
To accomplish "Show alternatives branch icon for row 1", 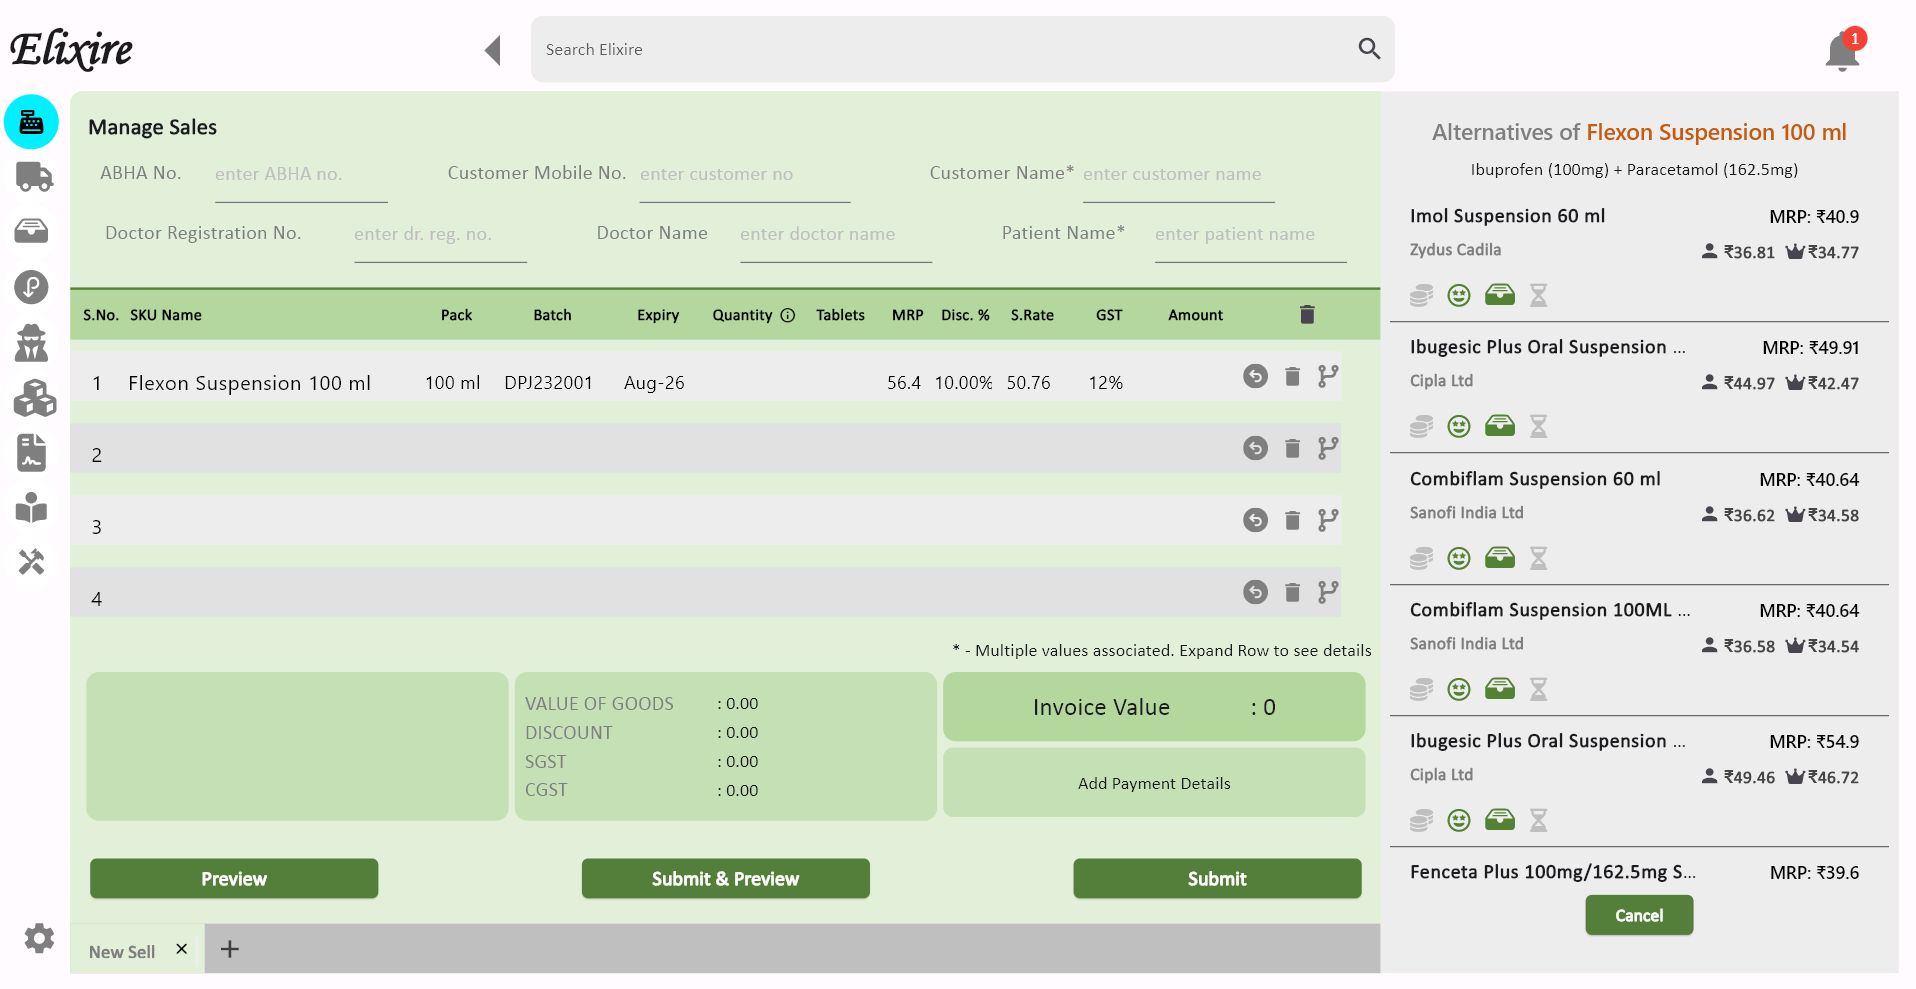I will [1328, 376].
